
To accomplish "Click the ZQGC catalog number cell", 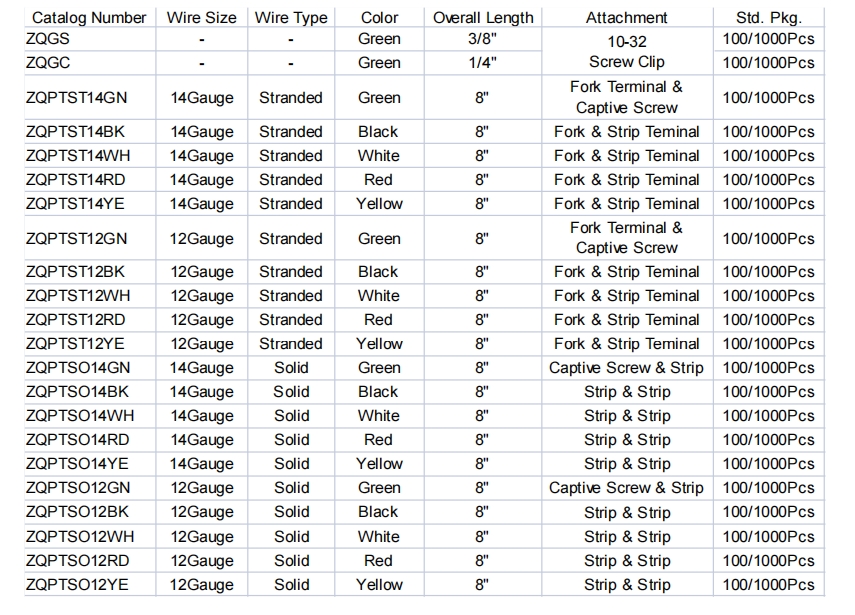I will pyautogui.click(x=48, y=62).
